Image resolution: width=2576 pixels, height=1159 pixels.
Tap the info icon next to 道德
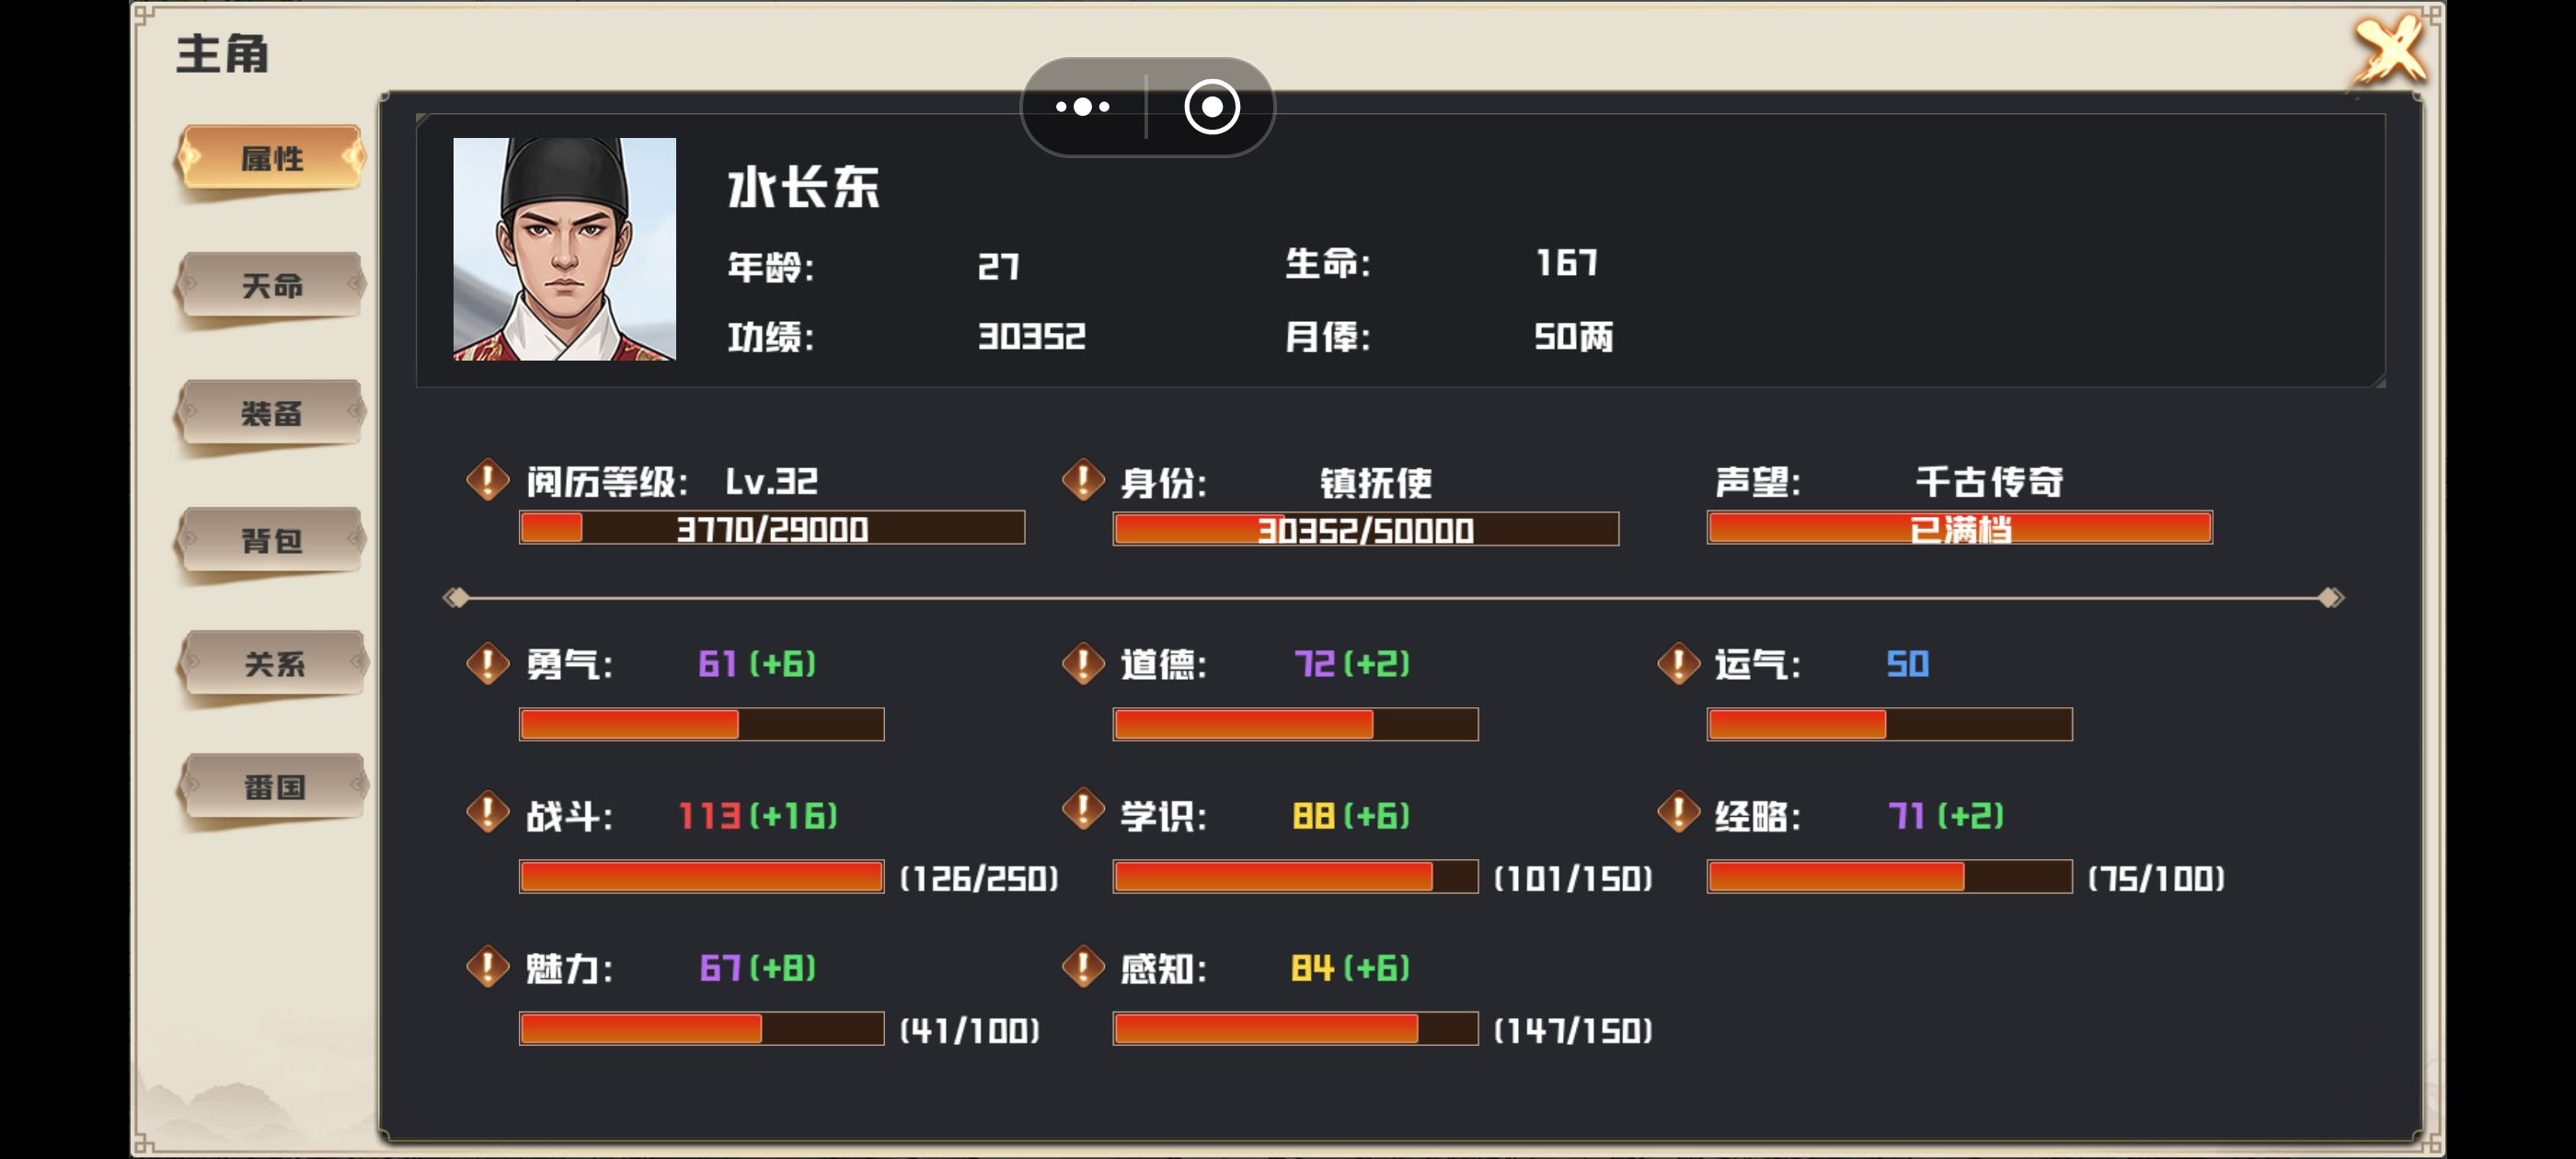(x=1083, y=663)
